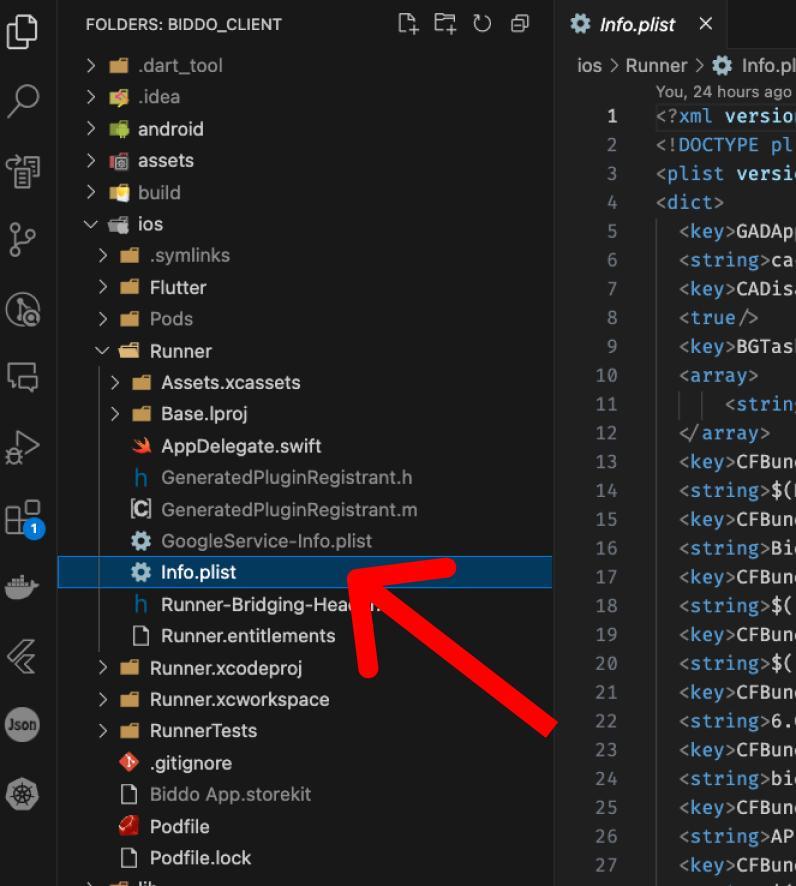The height and width of the screenshot is (886, 796).
Task: Open the Explorer view in activity bar
Action: (23, 31)
